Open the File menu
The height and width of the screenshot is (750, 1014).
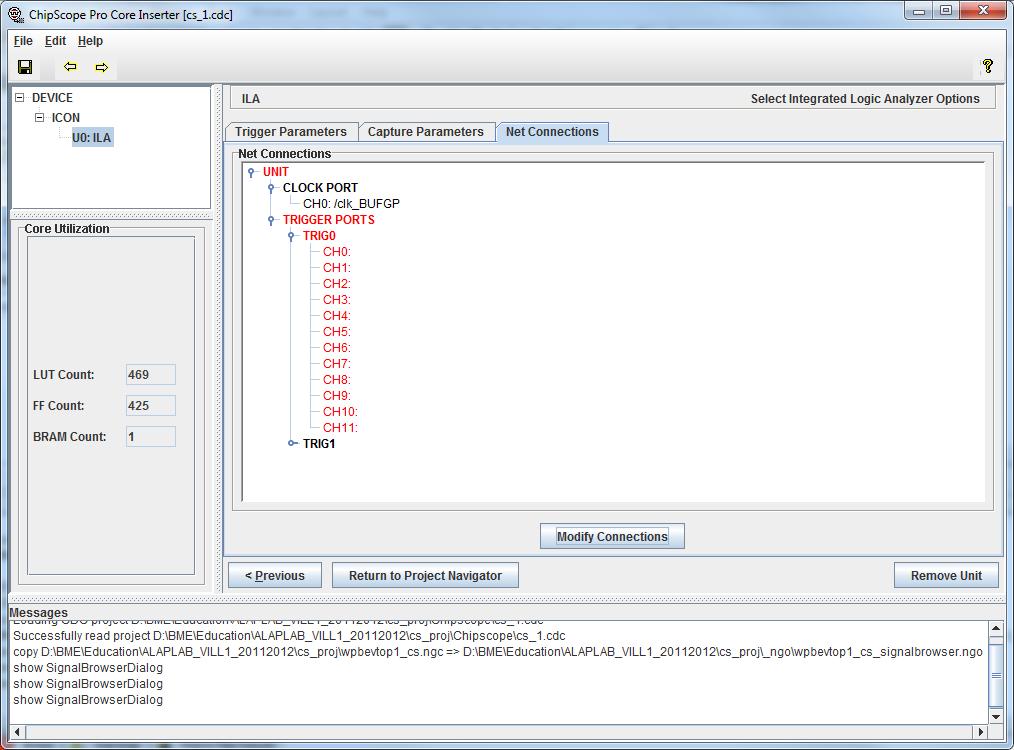tap(23, 41)
